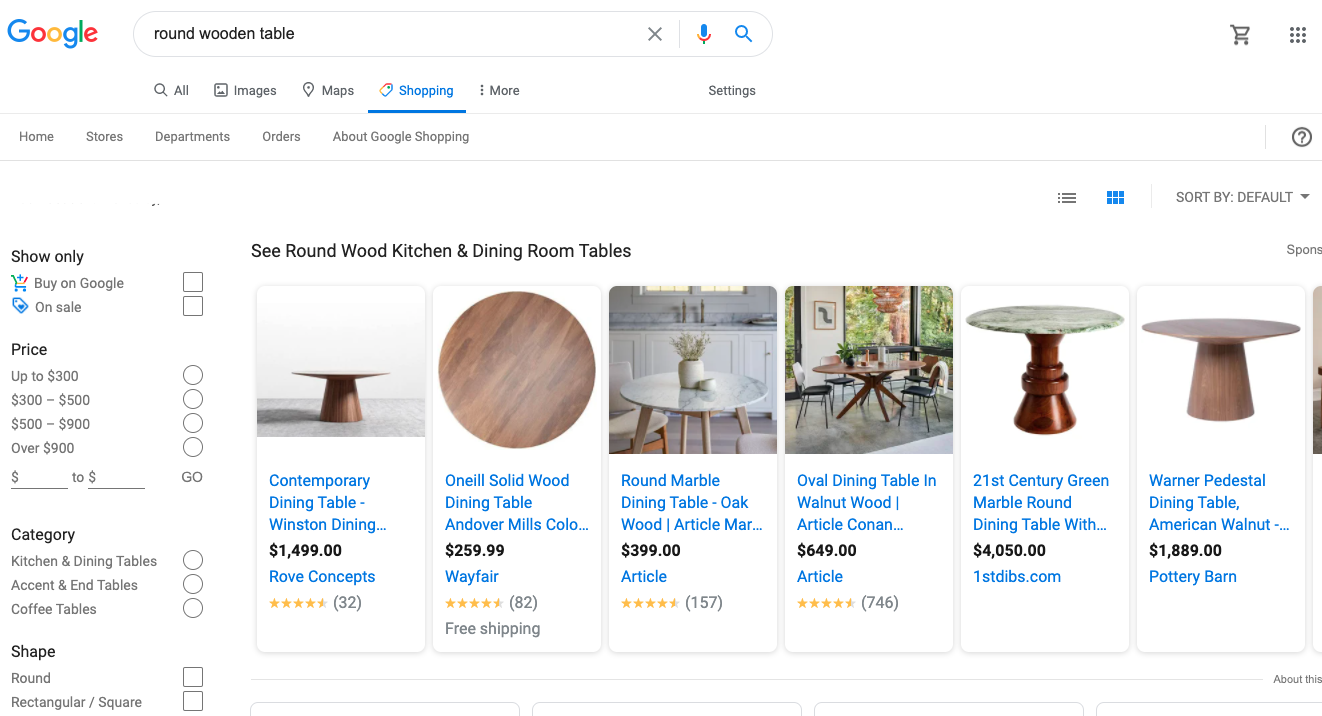Click the $1,499.00 price text

click(305, 550)
